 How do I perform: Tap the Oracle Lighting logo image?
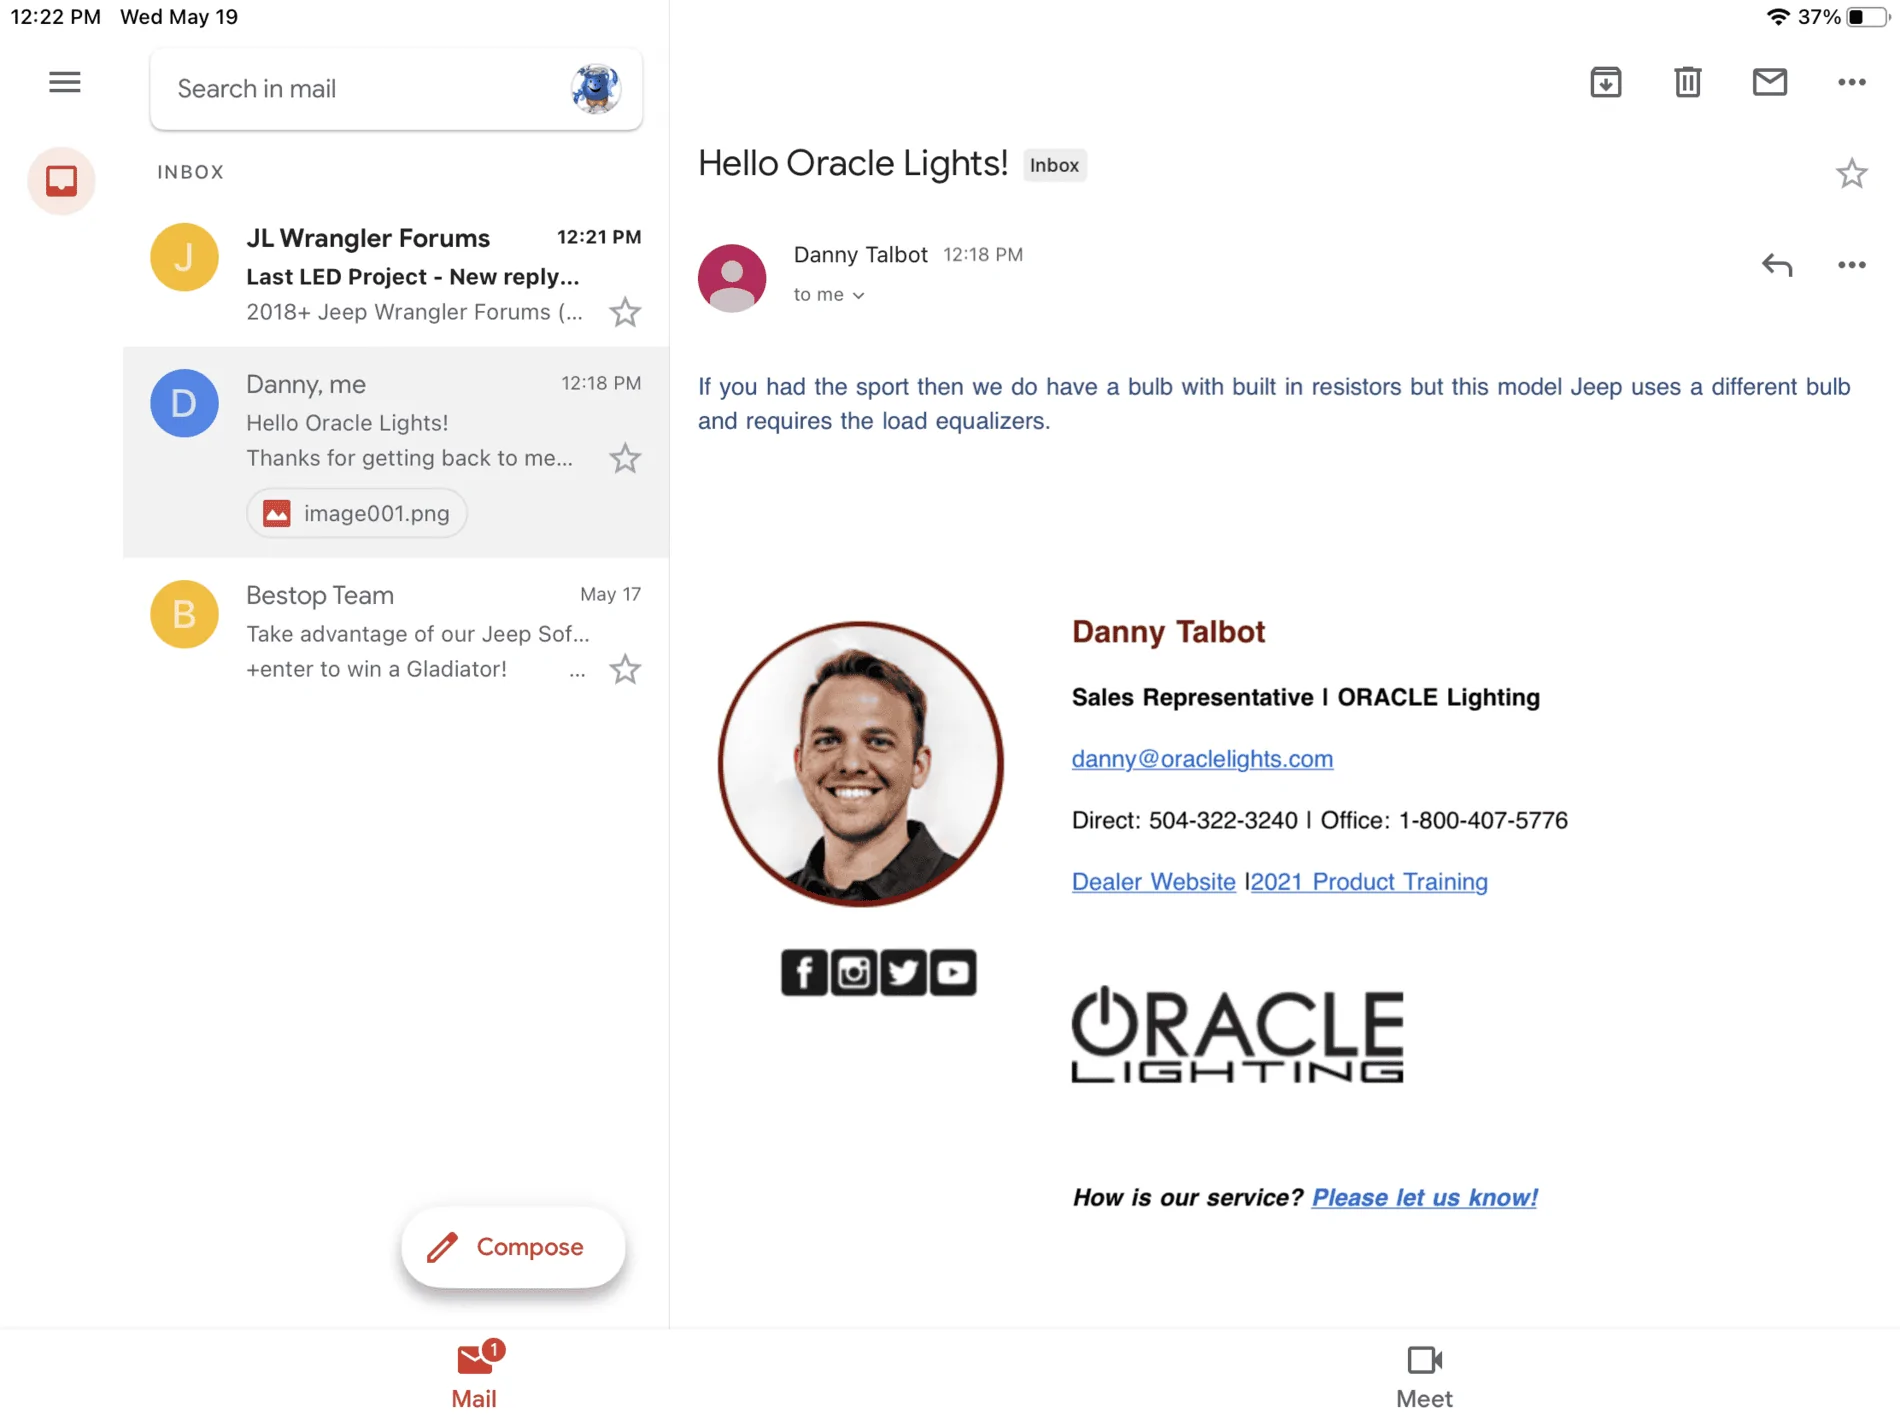(1238, 1034)
